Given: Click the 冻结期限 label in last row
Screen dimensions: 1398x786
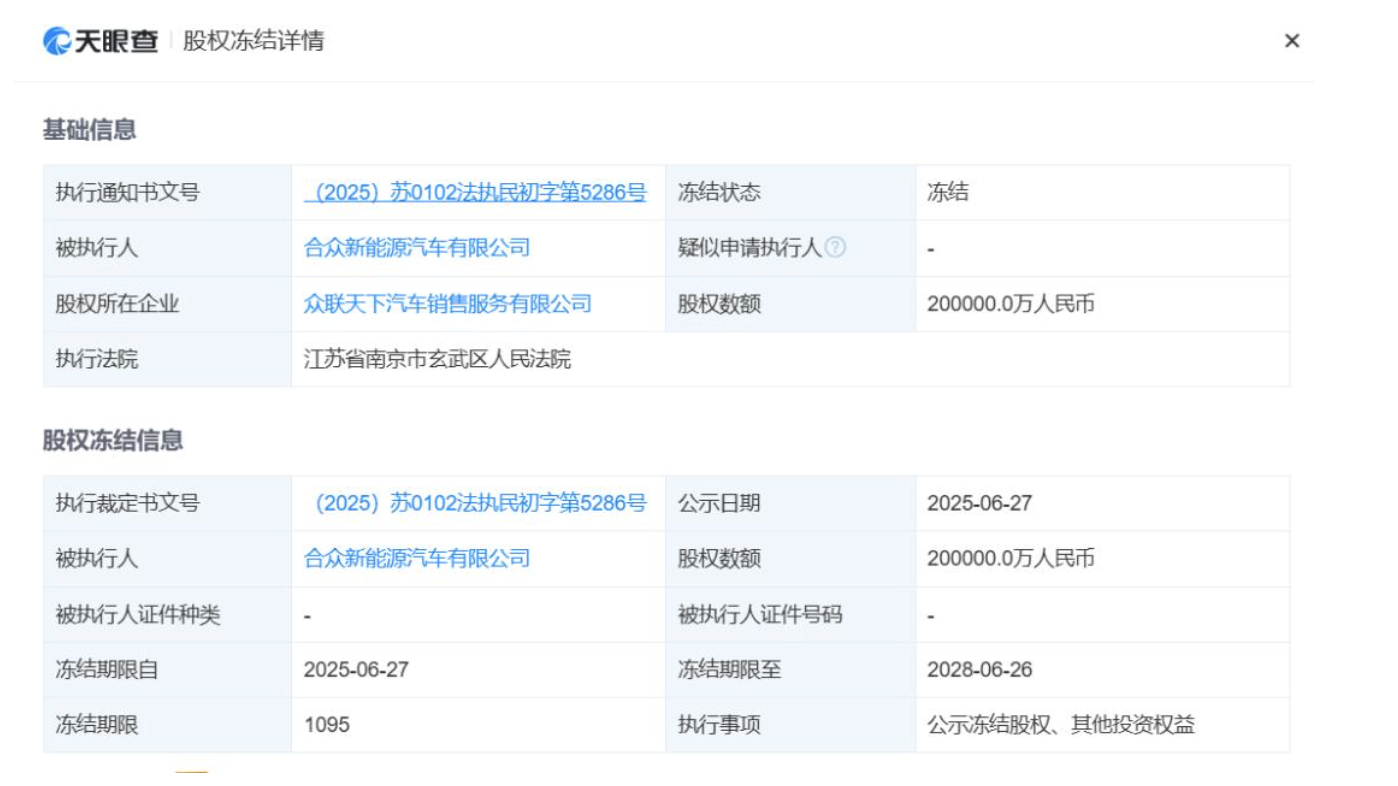Looking at the screenshot, I should point(96,724).
